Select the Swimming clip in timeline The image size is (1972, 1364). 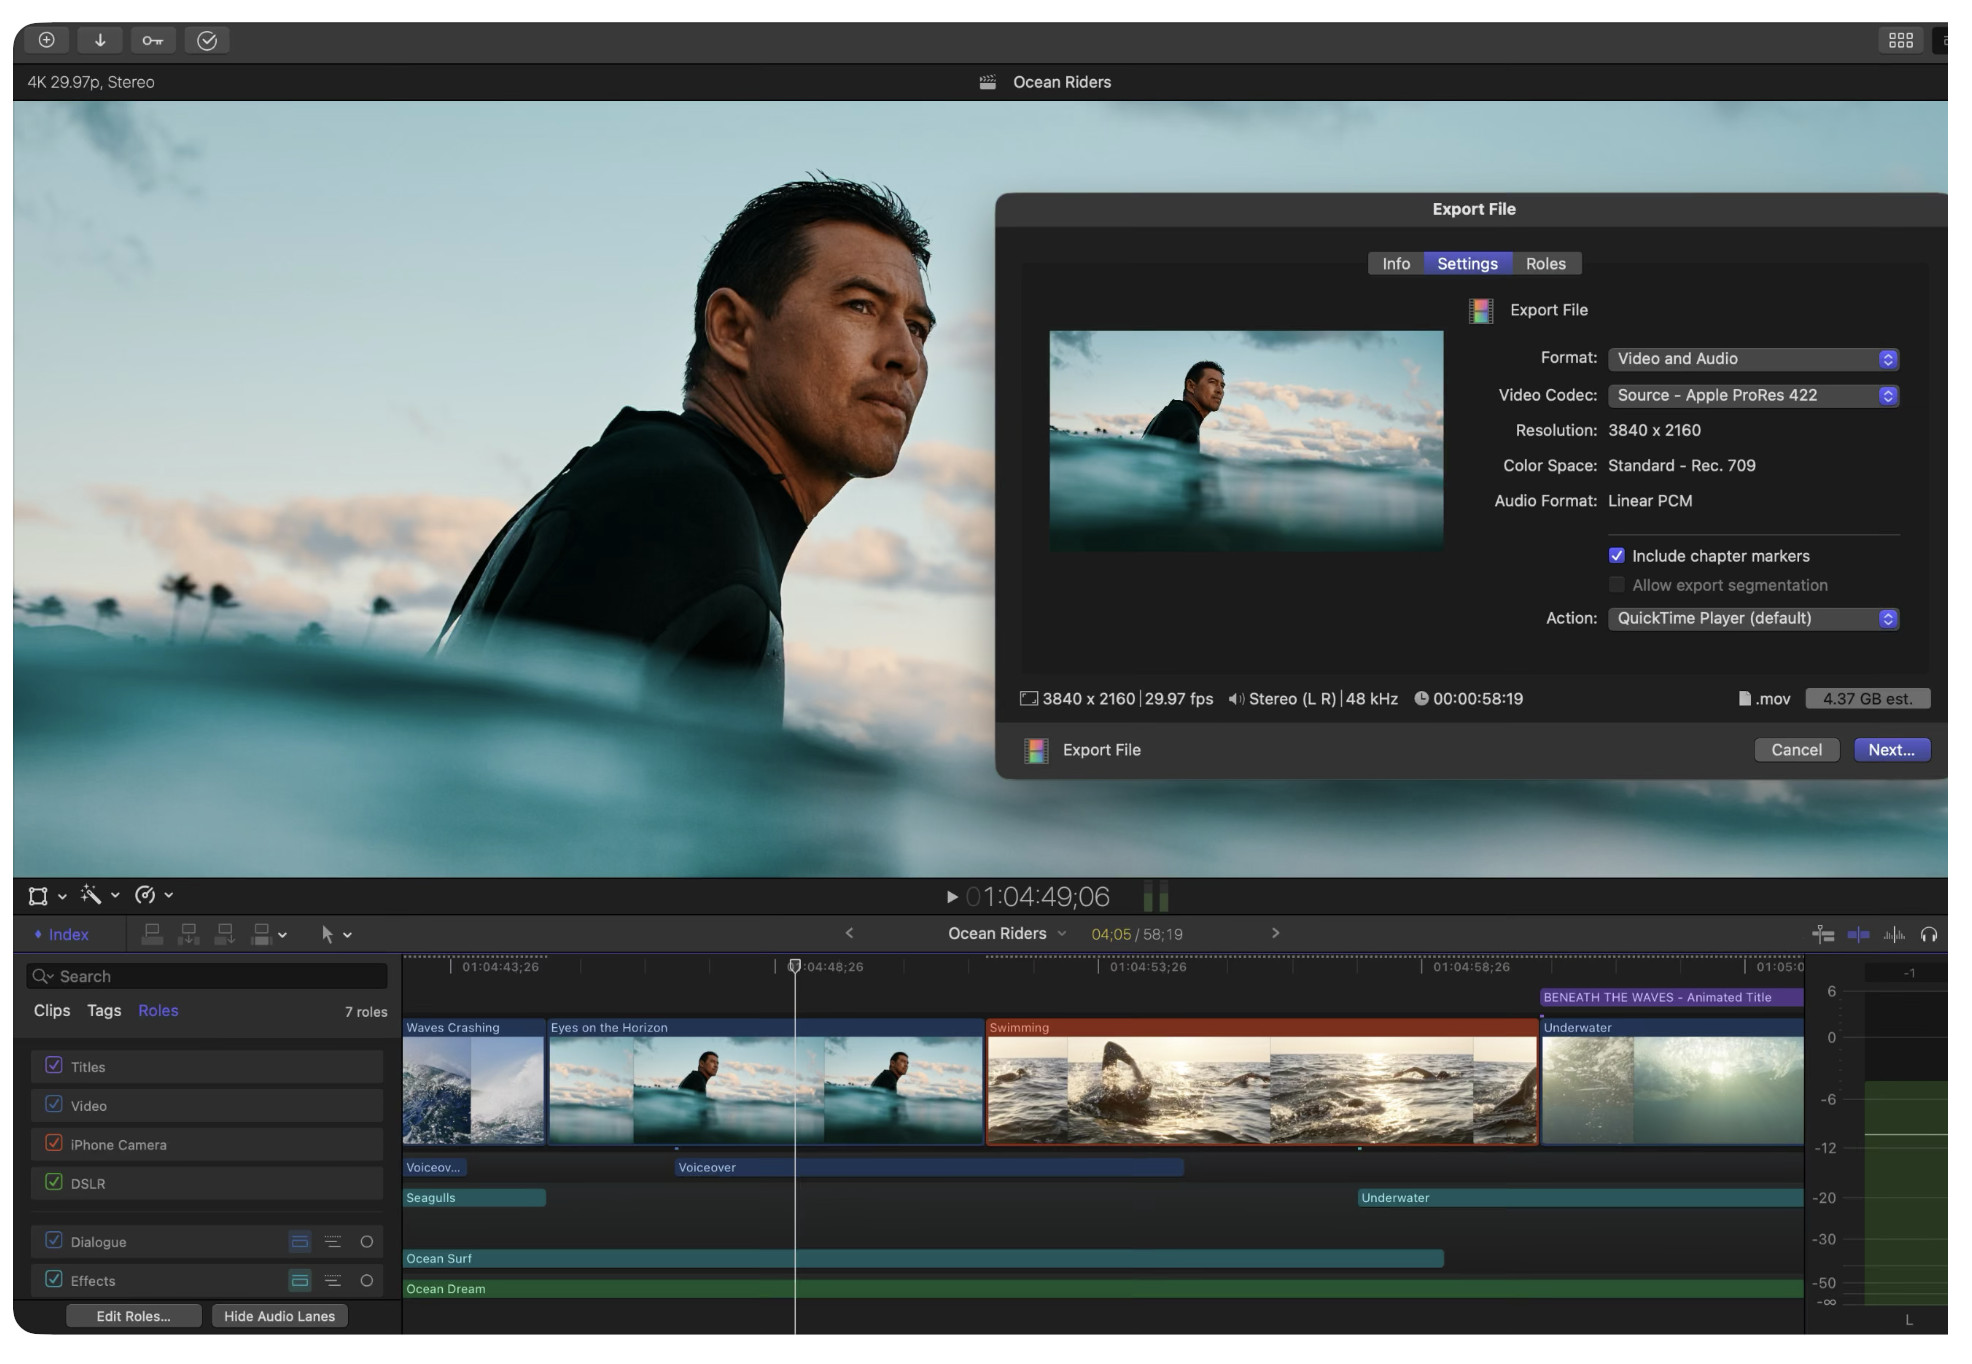click(1261, 1082)
